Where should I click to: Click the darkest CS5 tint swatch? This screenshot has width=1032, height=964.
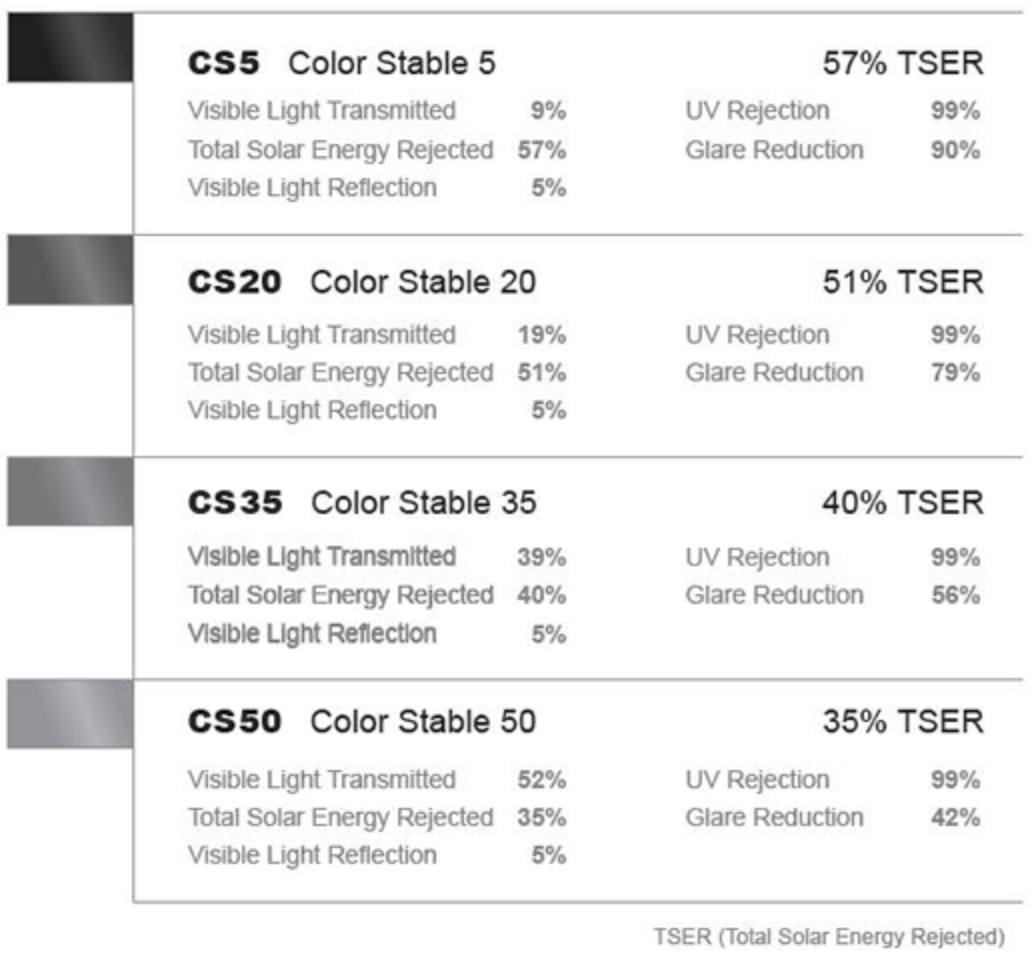[70, 48]
